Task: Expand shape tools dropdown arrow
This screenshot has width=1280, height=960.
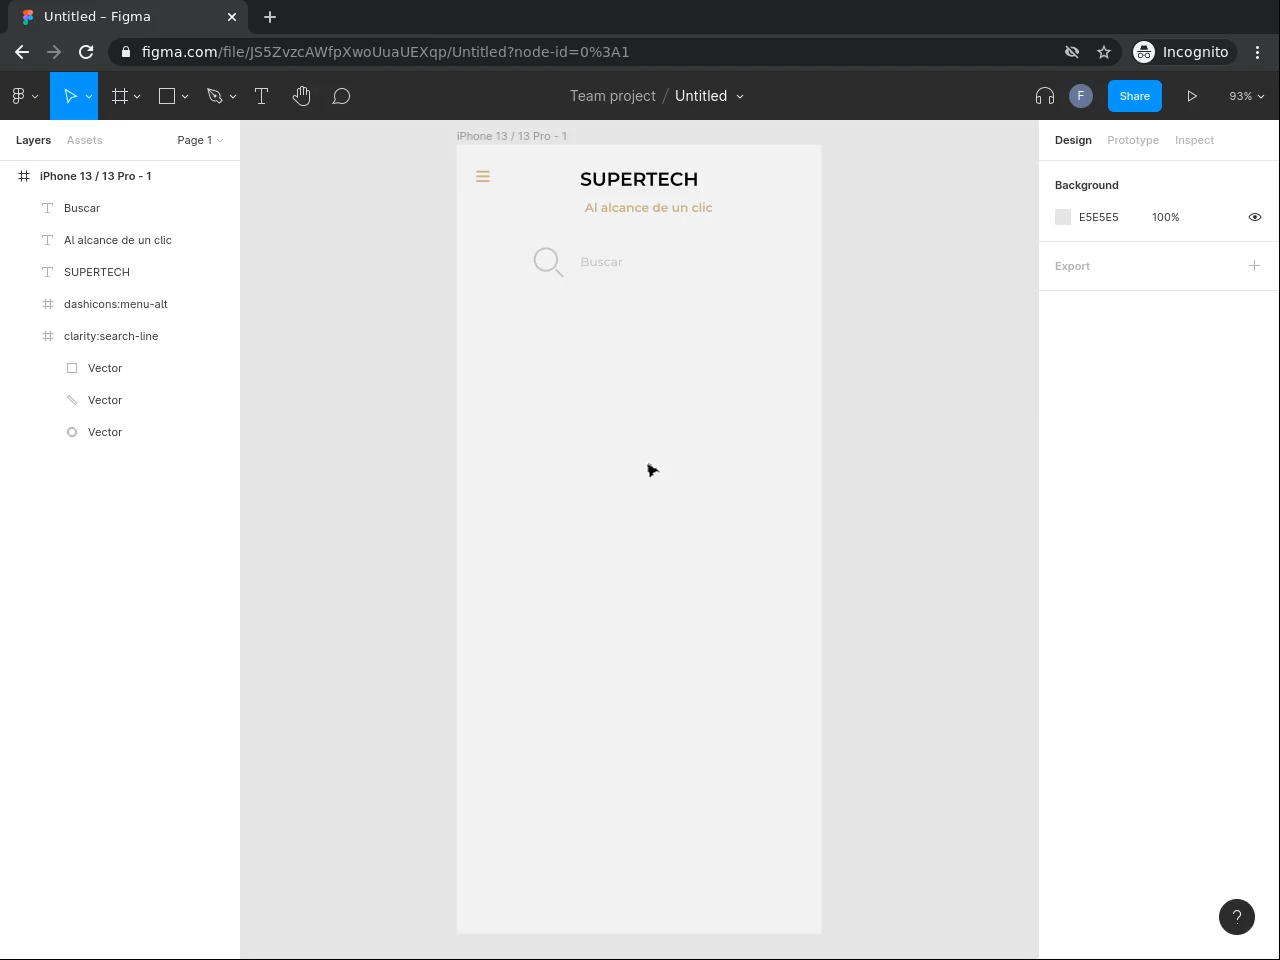Action: 185,96
